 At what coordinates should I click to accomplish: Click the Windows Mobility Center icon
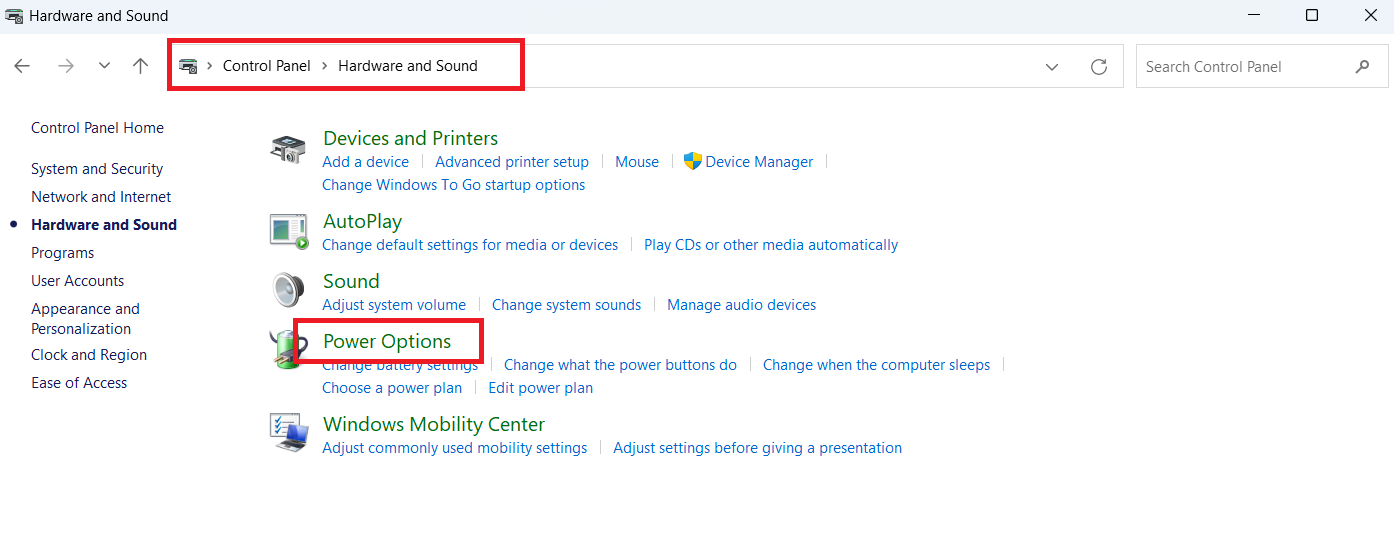pyautogui.click(x=288, y=433)
